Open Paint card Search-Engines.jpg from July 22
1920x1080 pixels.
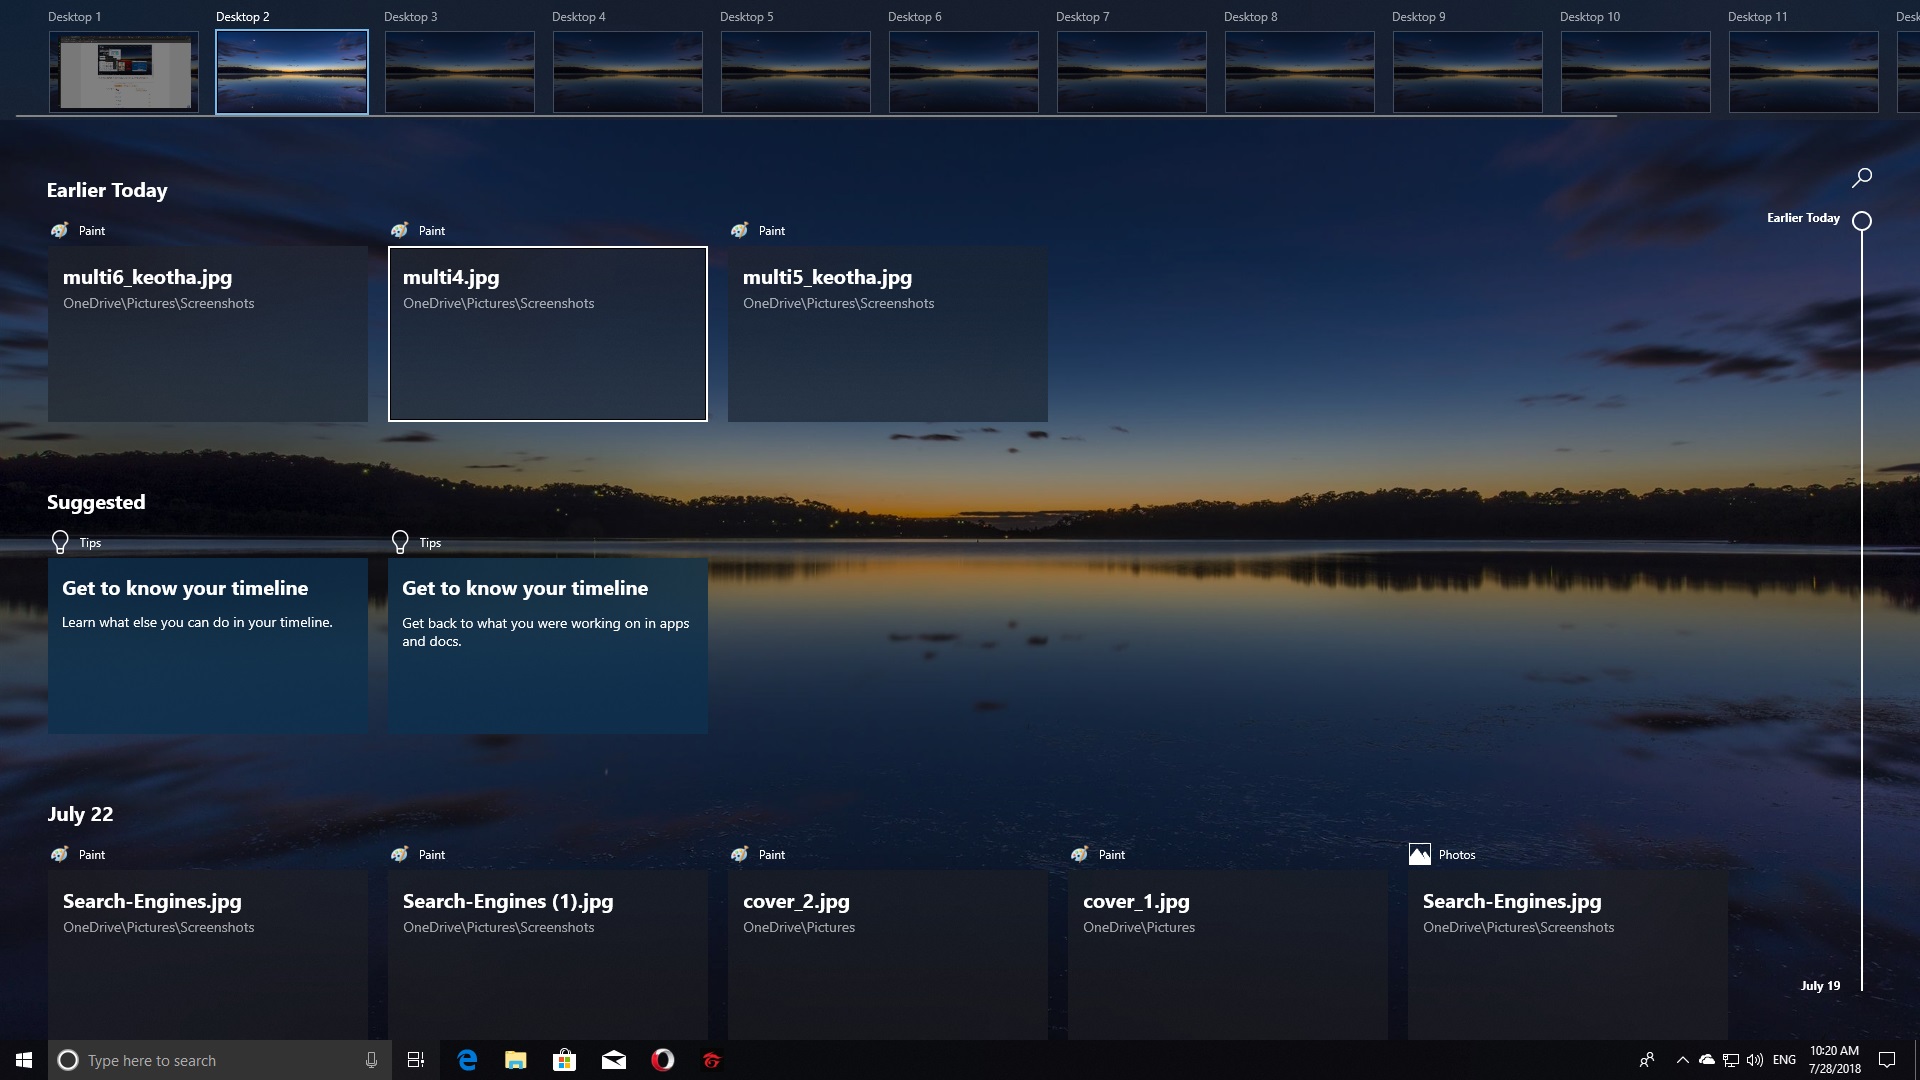coord(208,955)
